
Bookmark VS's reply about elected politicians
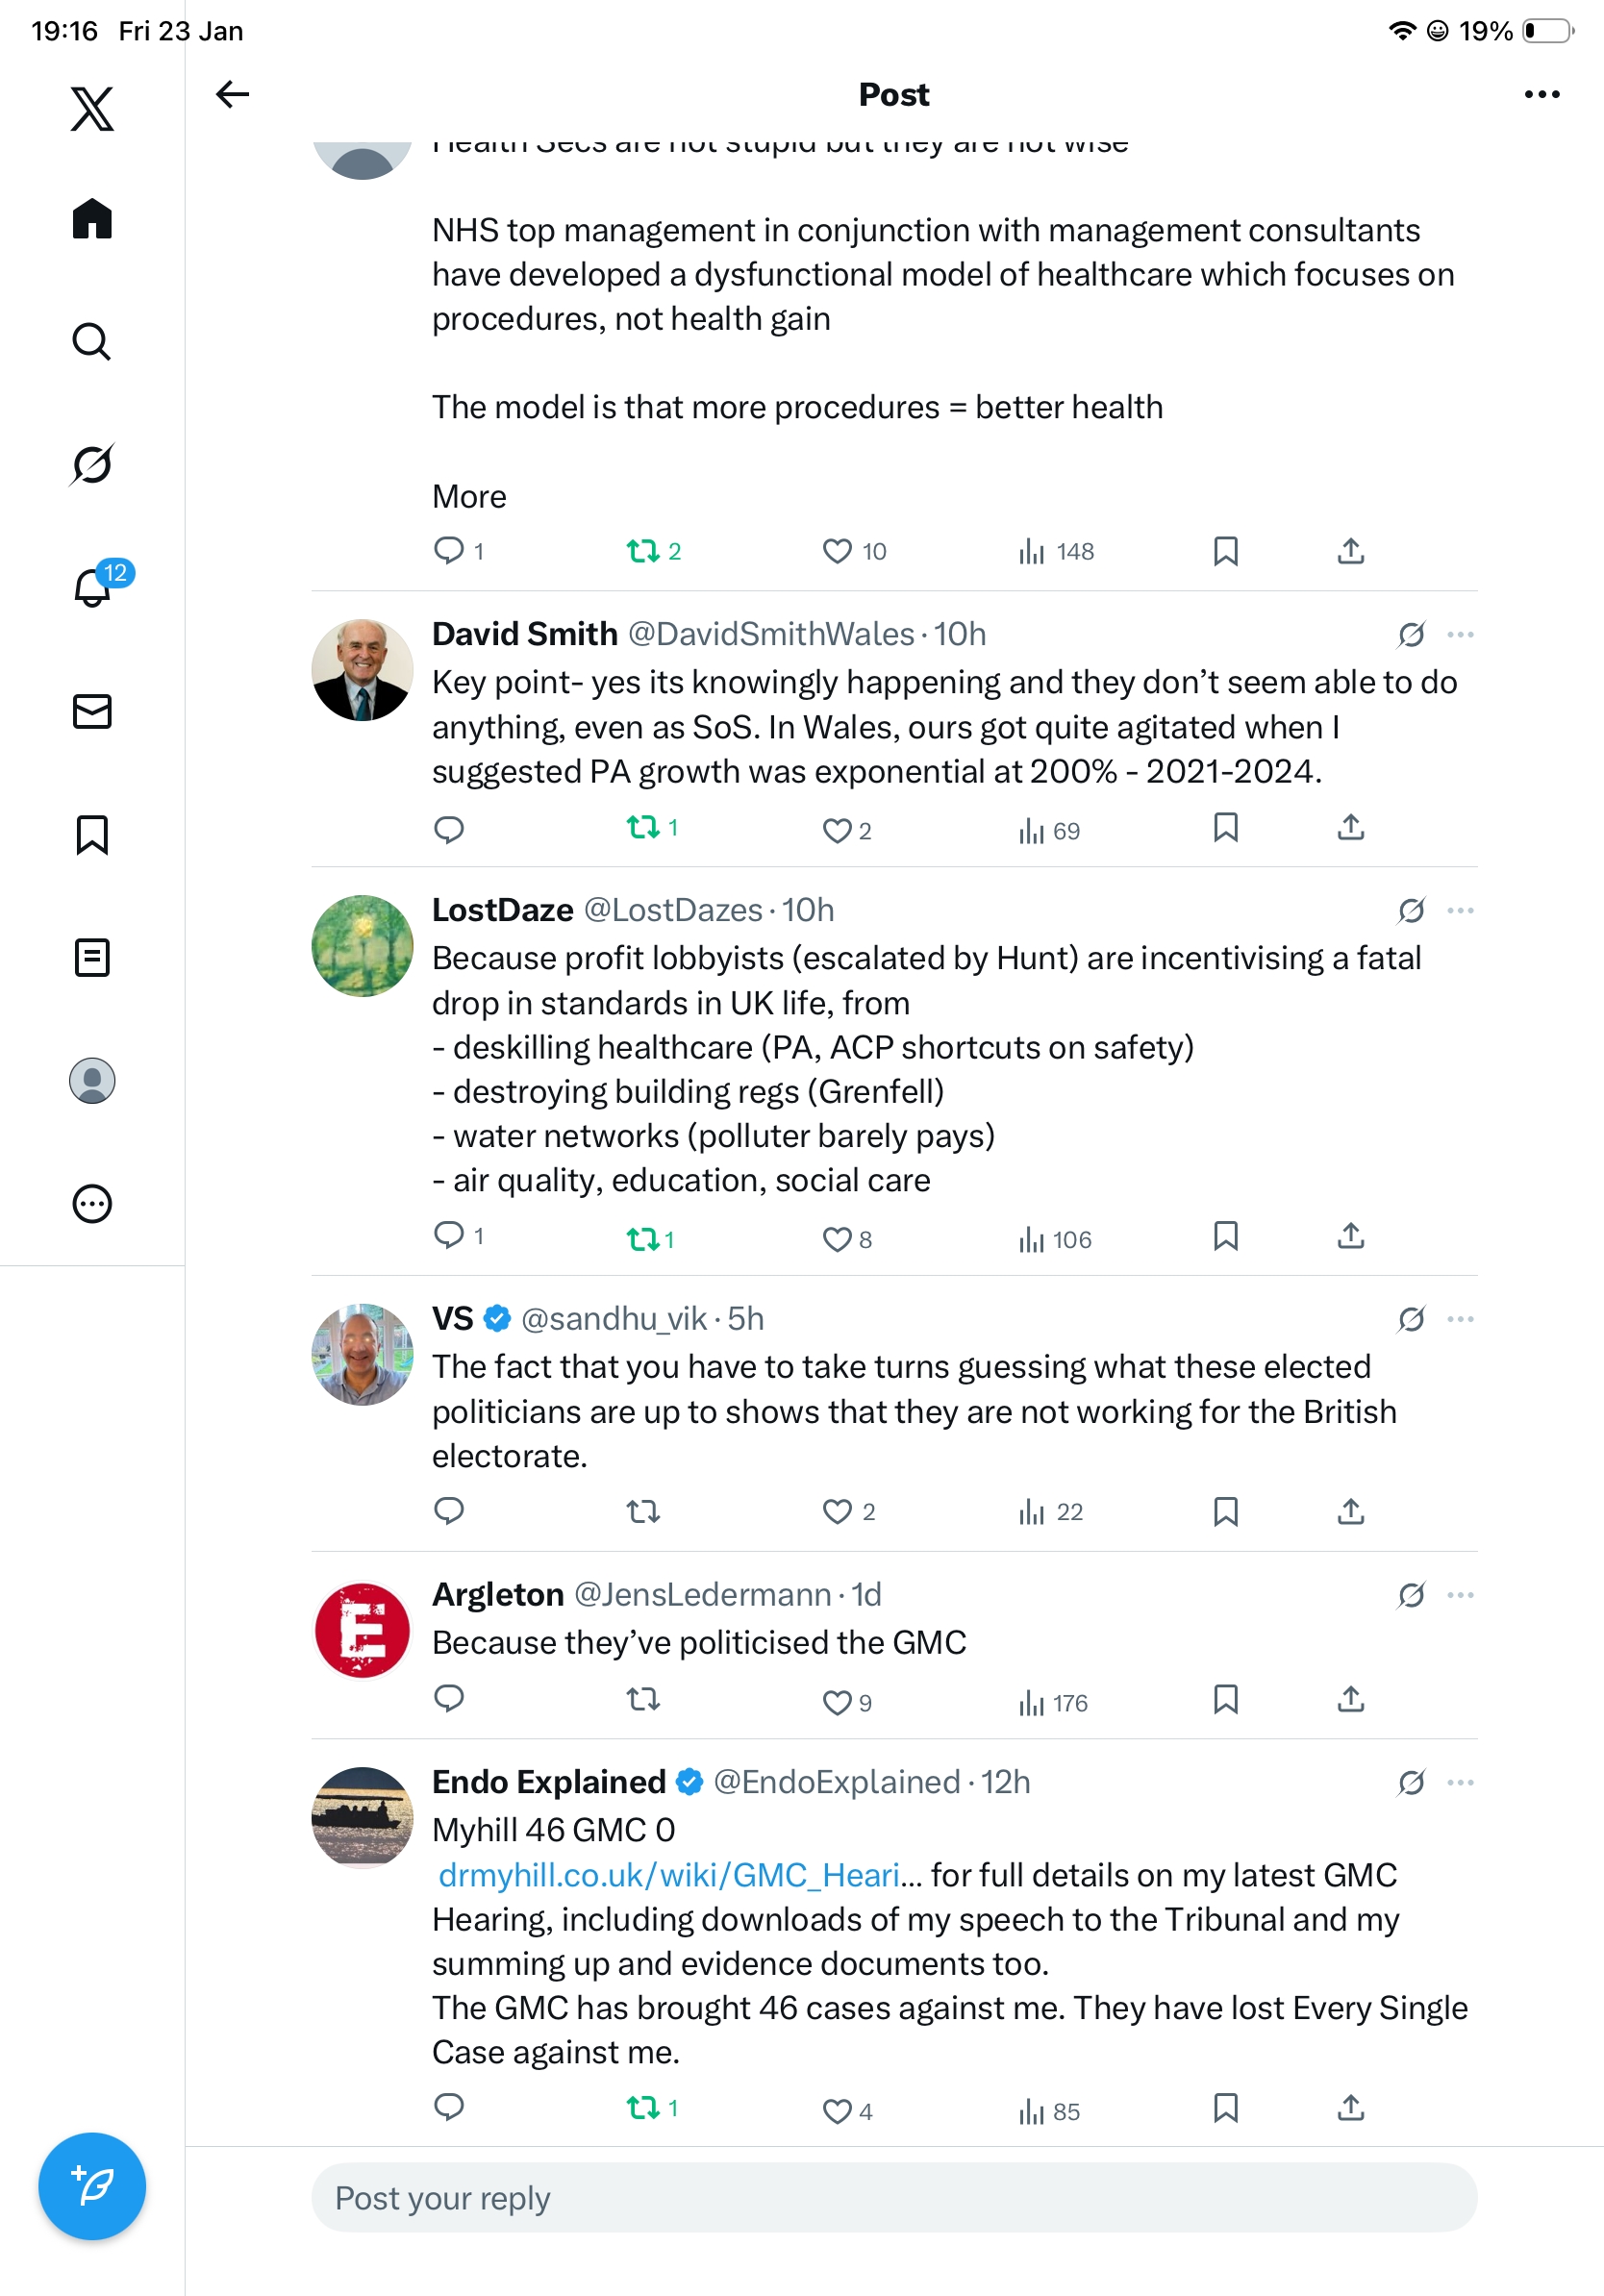coord(1225,1511)
